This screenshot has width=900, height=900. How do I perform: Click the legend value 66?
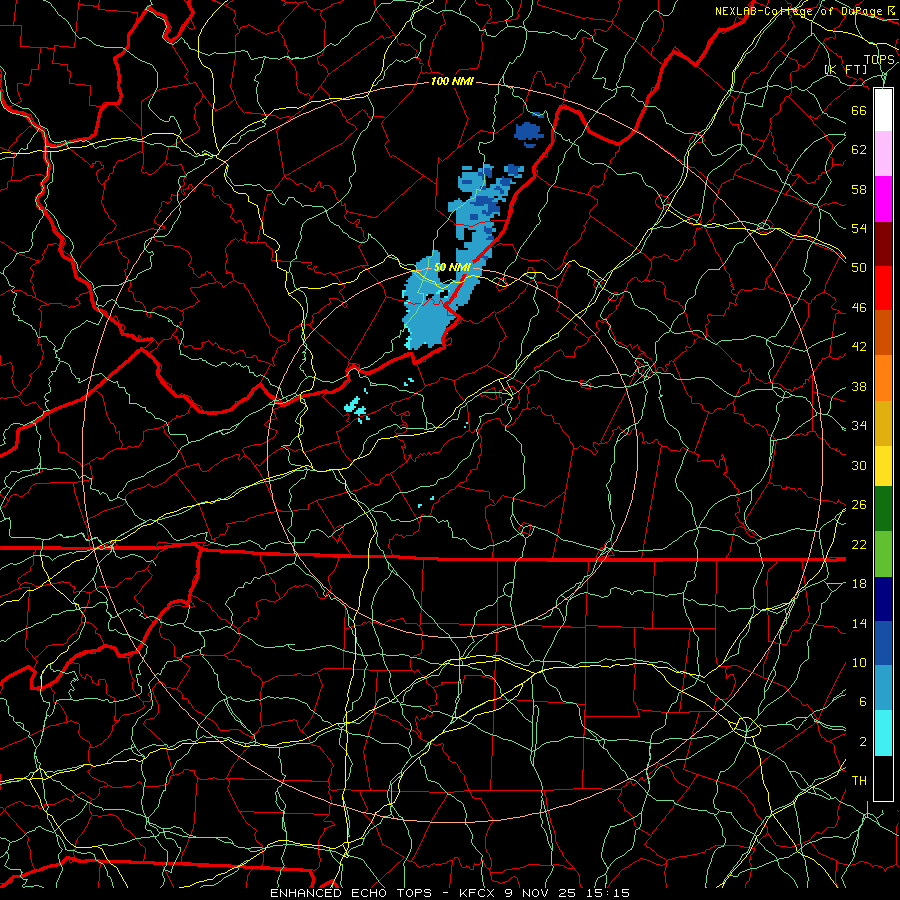(x=859, y=110)
